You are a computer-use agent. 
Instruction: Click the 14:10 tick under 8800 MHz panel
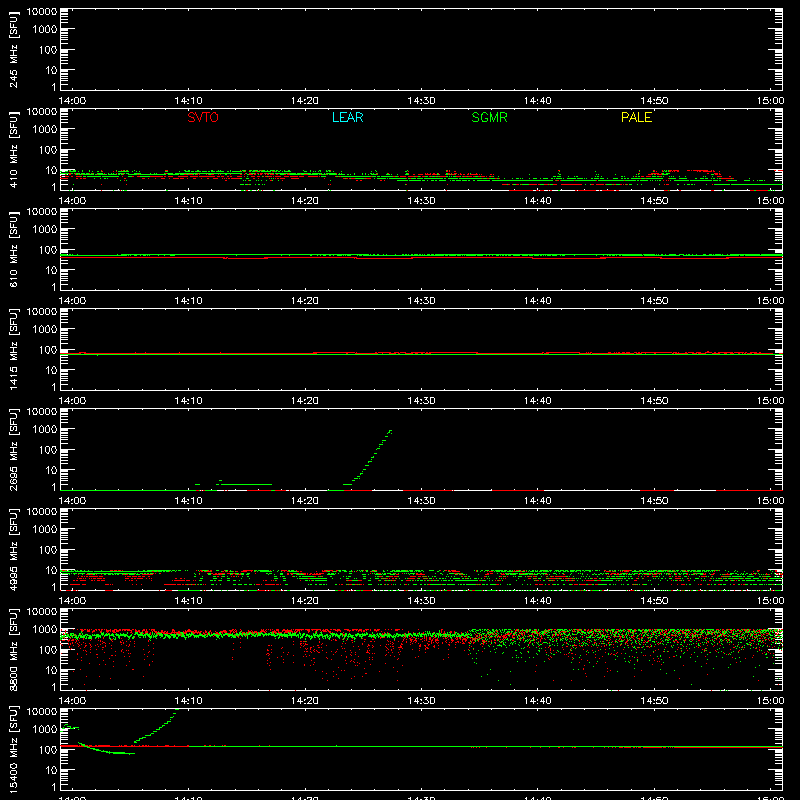(188, 701)
